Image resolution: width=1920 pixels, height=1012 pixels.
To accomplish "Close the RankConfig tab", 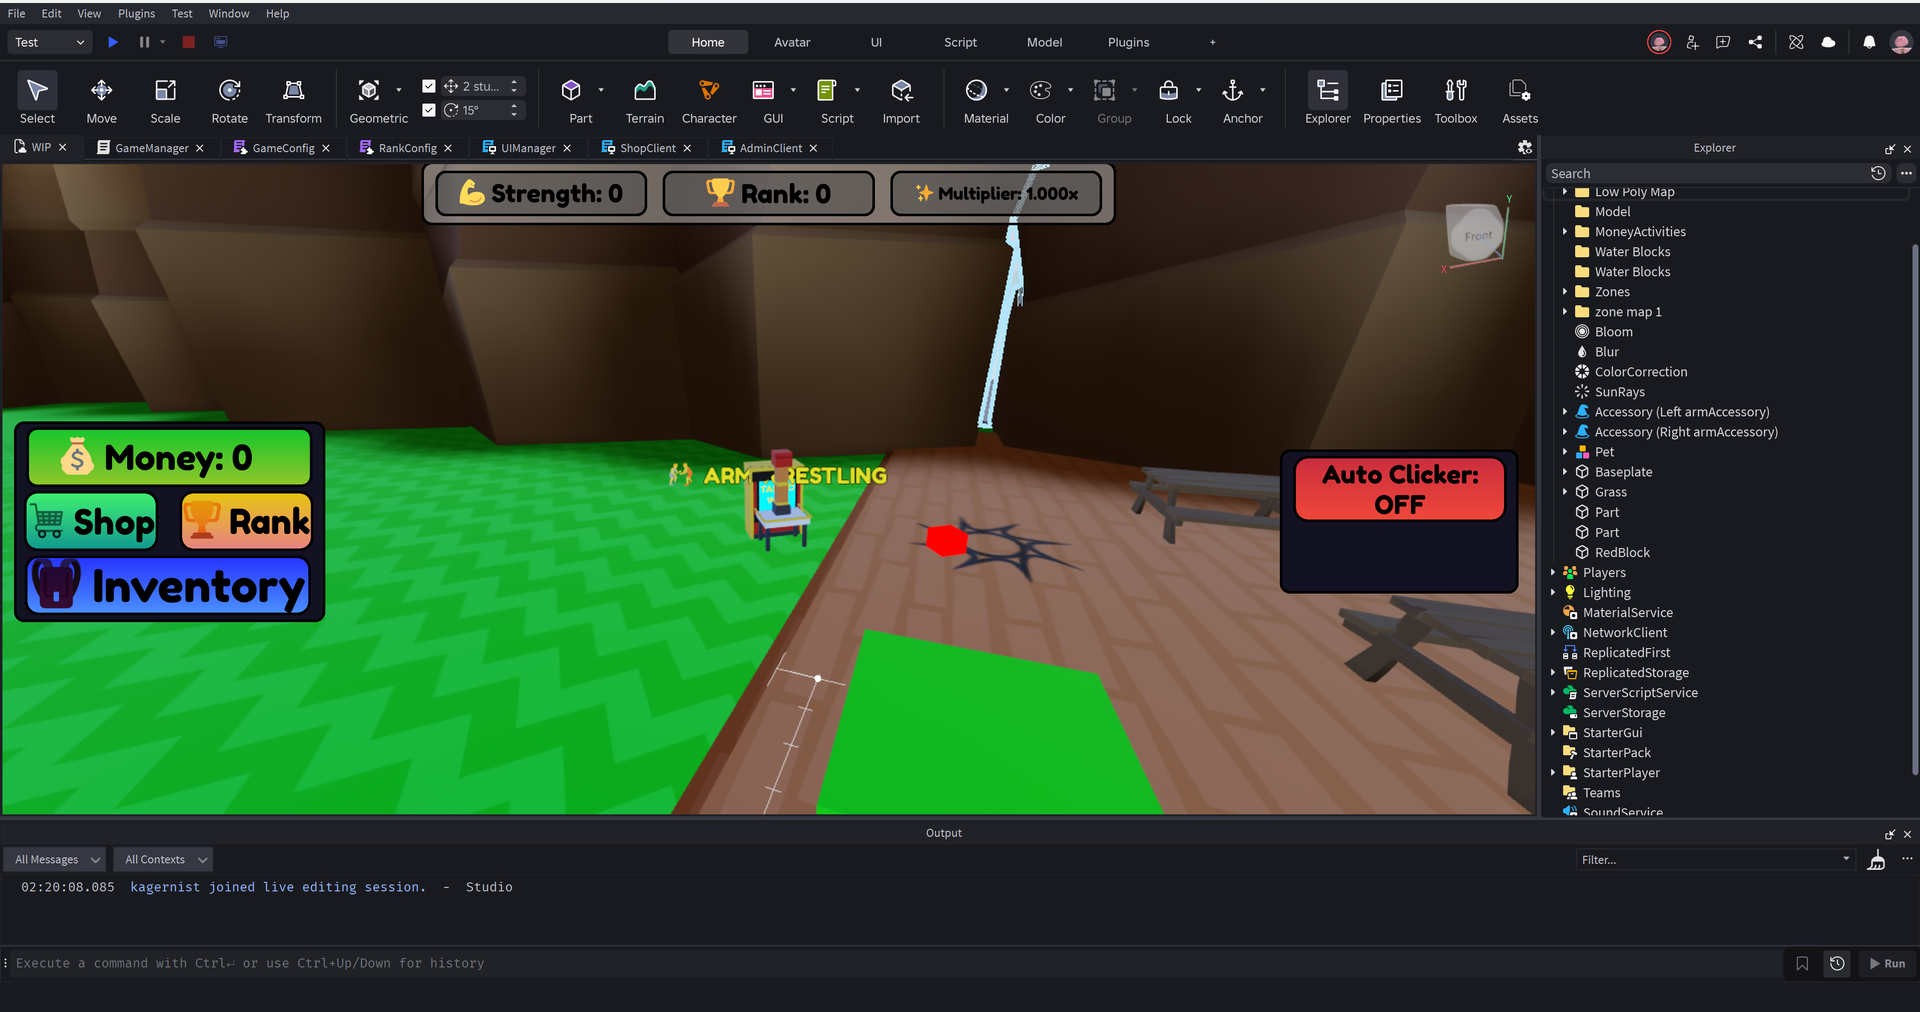I will (448, 148).
